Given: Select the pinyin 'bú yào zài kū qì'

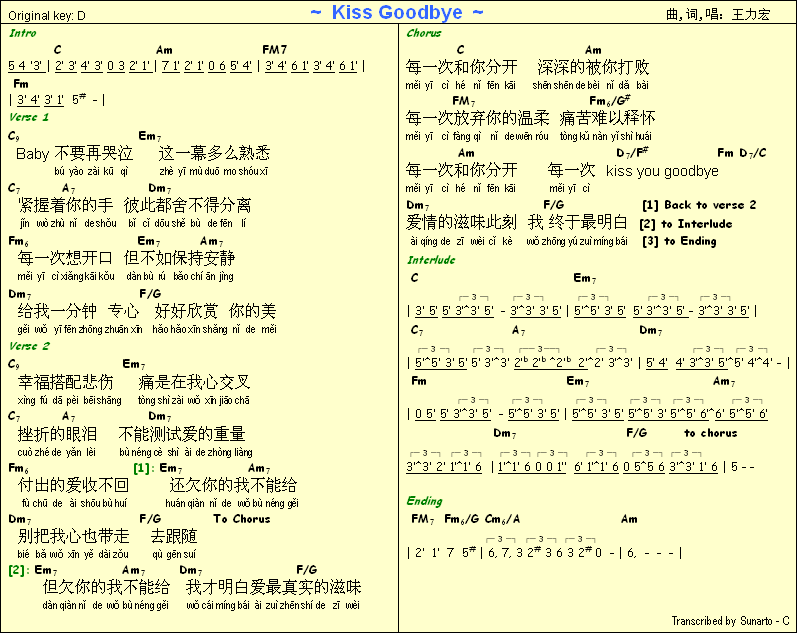Looking at the screenshot, I should (91, 171).
